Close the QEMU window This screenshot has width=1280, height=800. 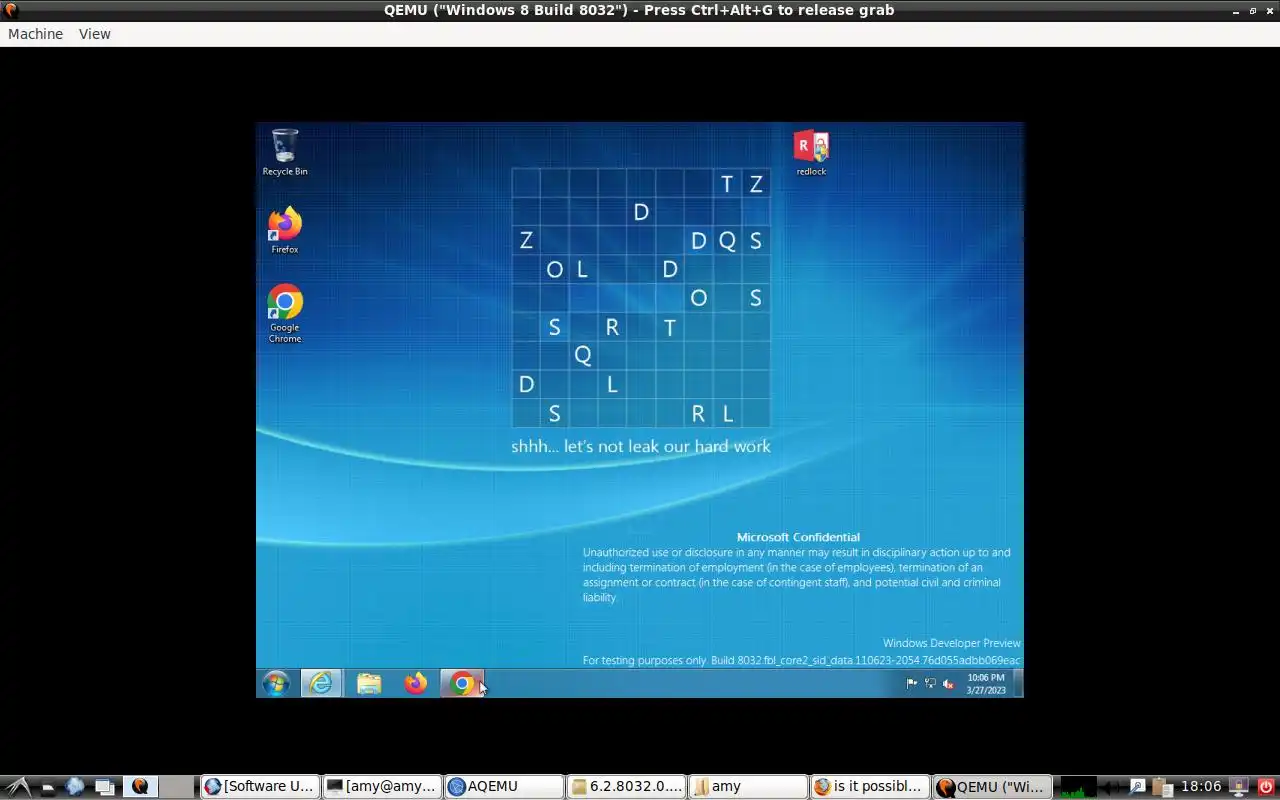tap(1270, 10)
